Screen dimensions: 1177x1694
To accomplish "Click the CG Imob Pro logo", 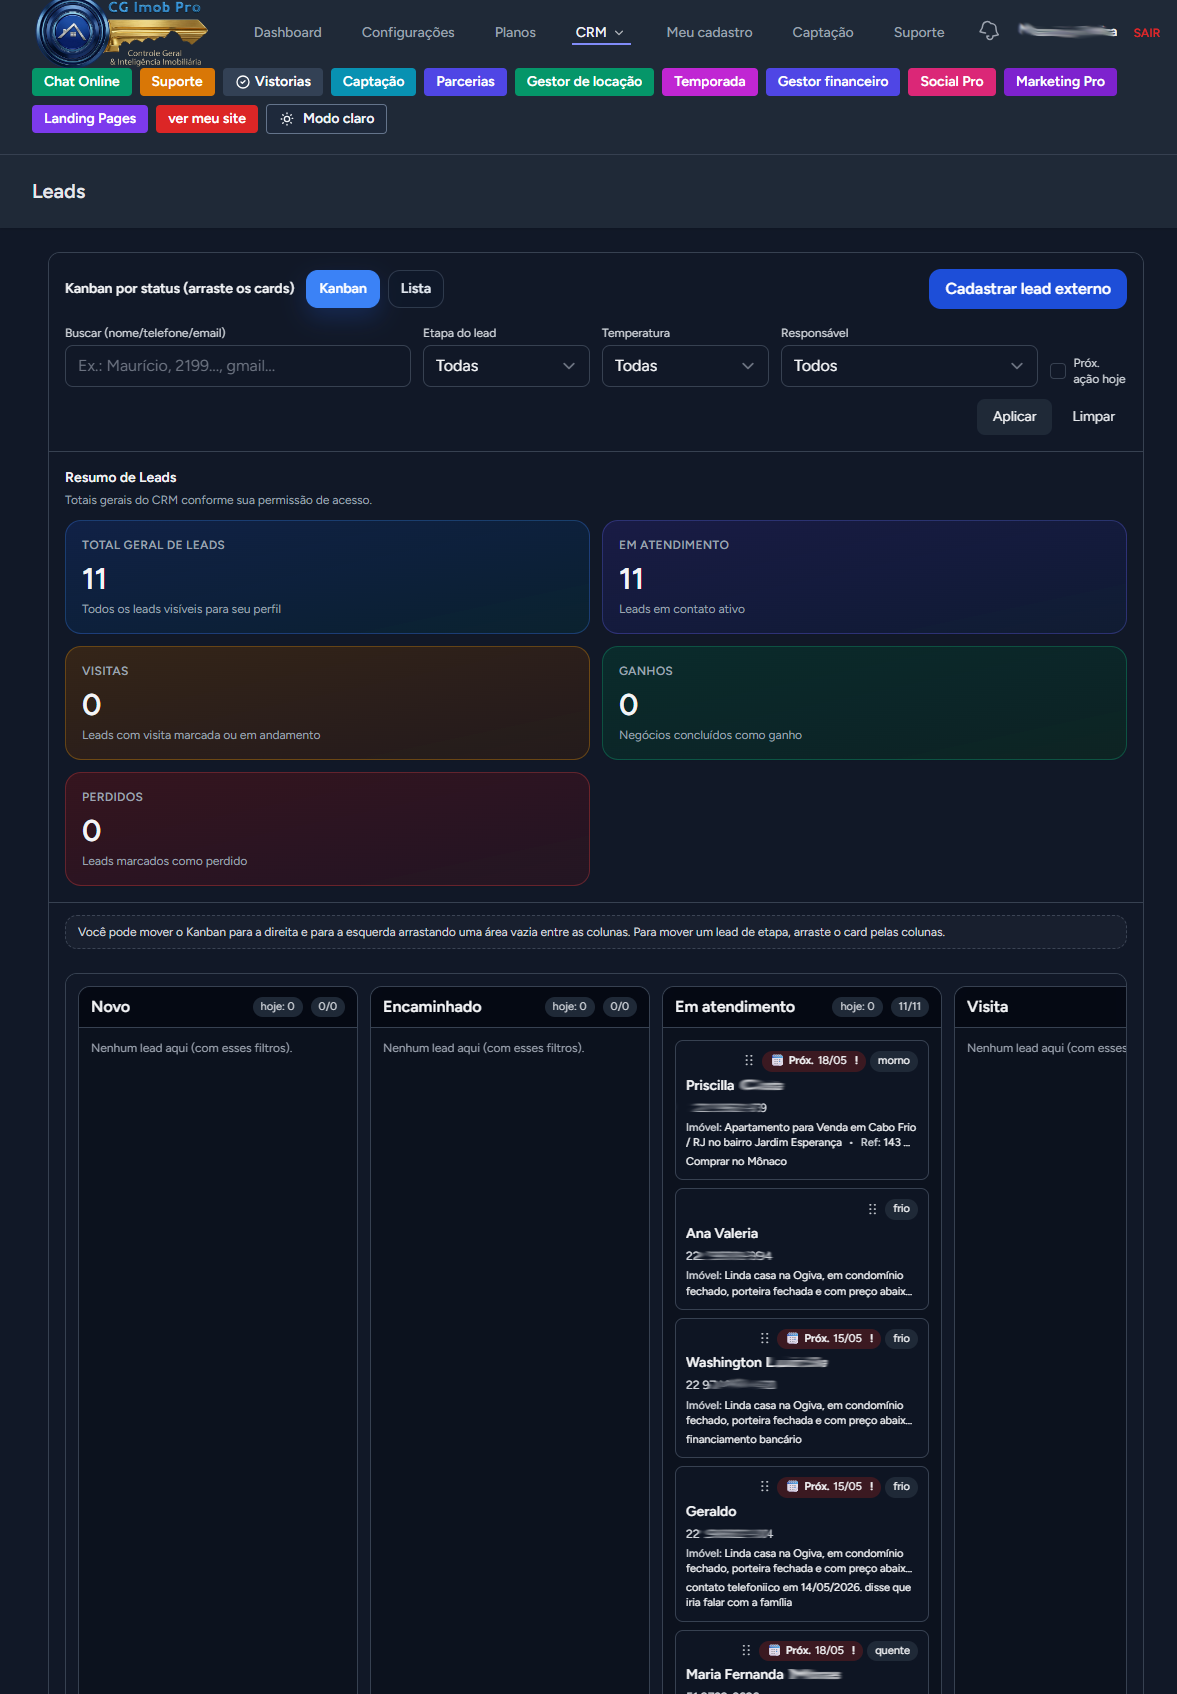I will pyautogui.click(x=122, y=32).
